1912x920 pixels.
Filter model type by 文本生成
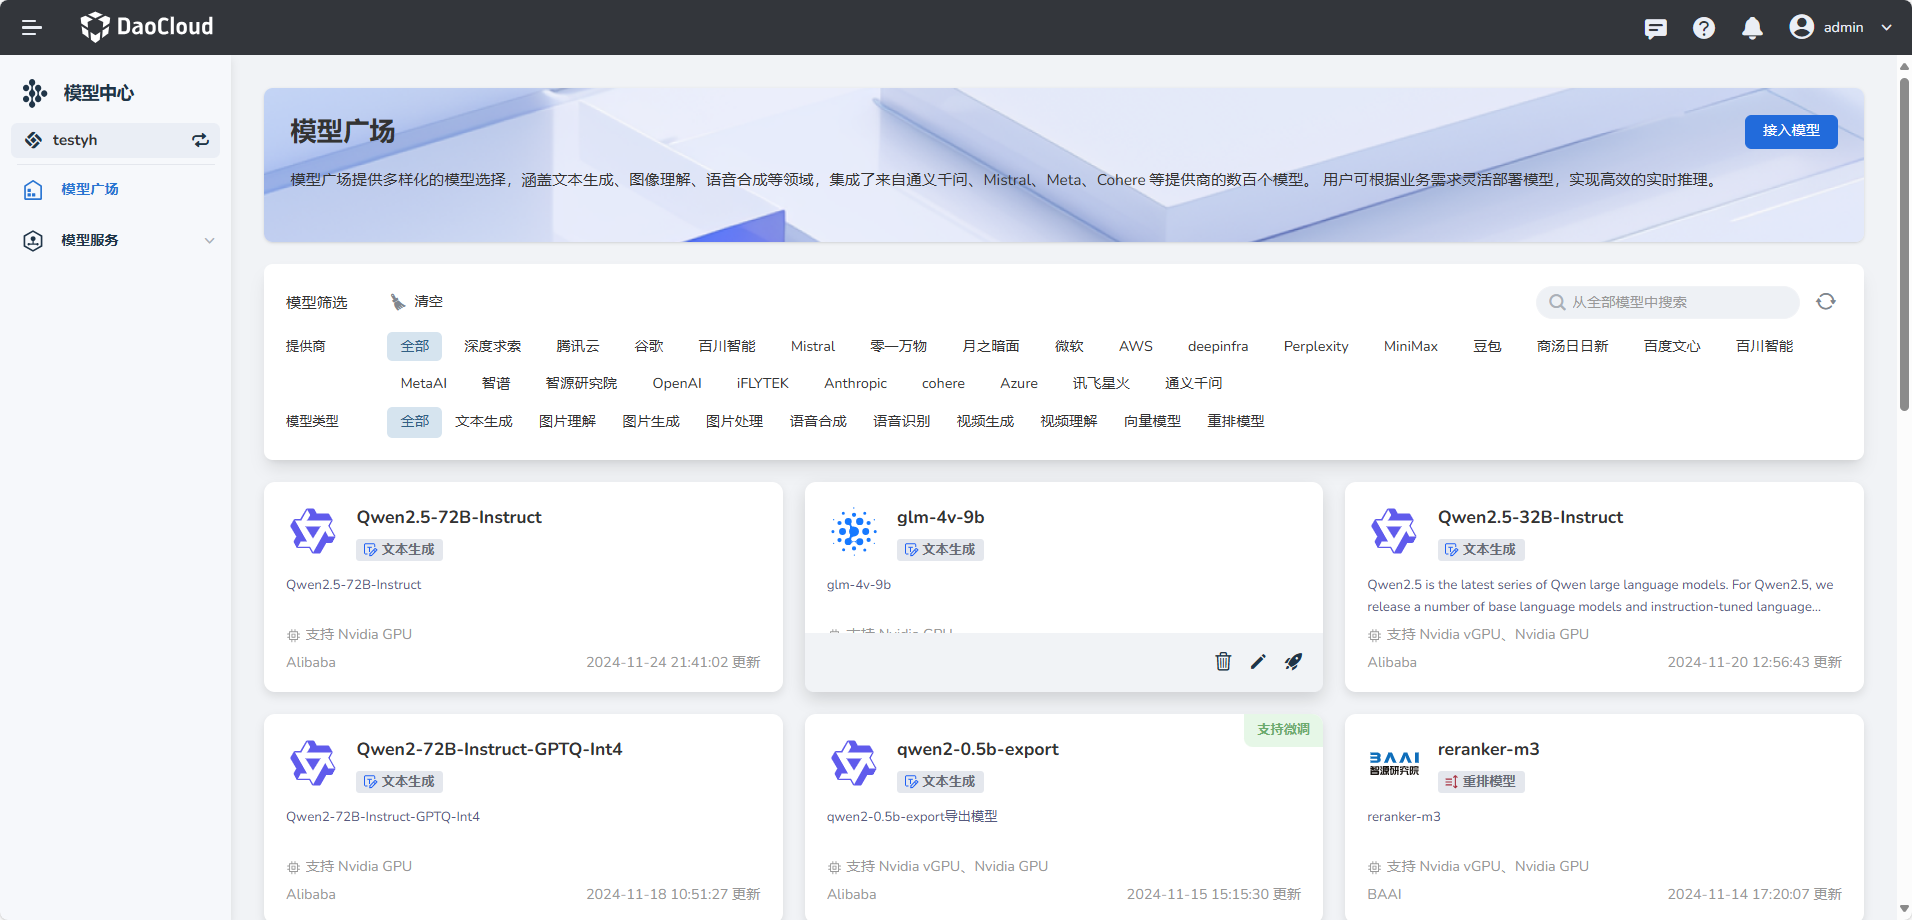tap(484, 421)
